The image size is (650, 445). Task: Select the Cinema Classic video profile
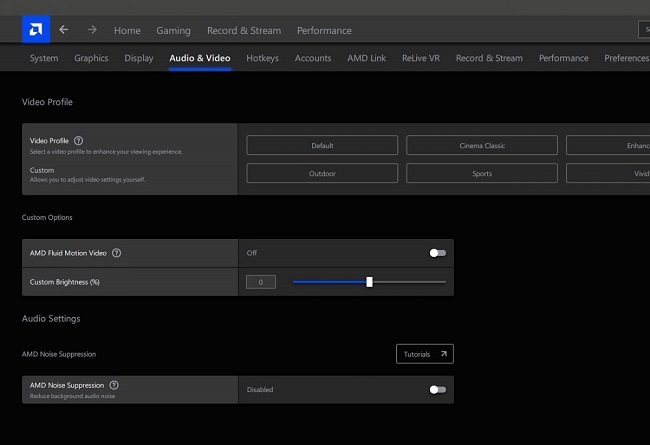(x=482, y=145)
